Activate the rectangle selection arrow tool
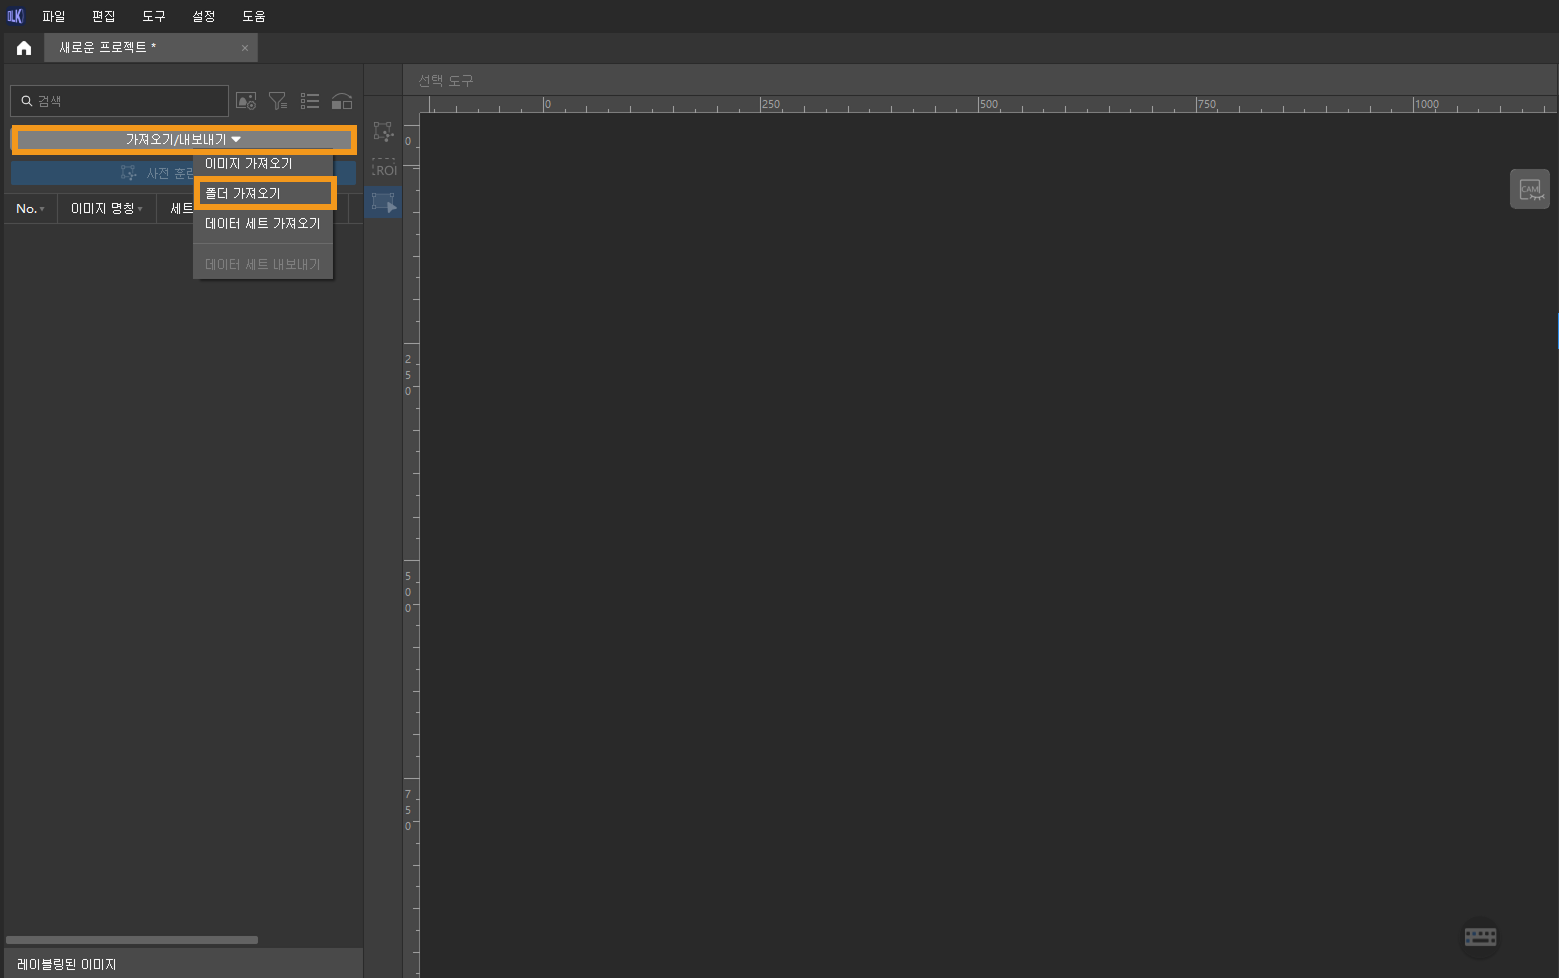This screenshot has height=978, width=1559. (384, 202)
